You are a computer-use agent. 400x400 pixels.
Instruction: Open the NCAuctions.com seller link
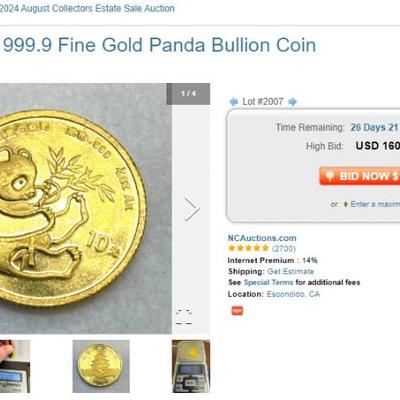click(x=262, y=238)
